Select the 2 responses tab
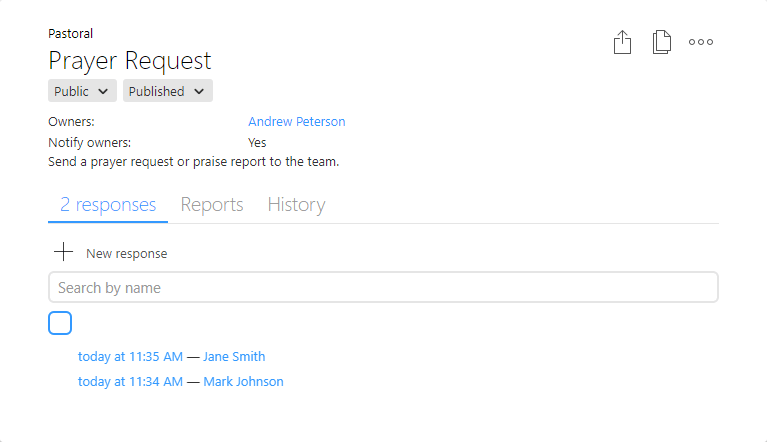Screen dimensions: 767x442 coord(108,204)
